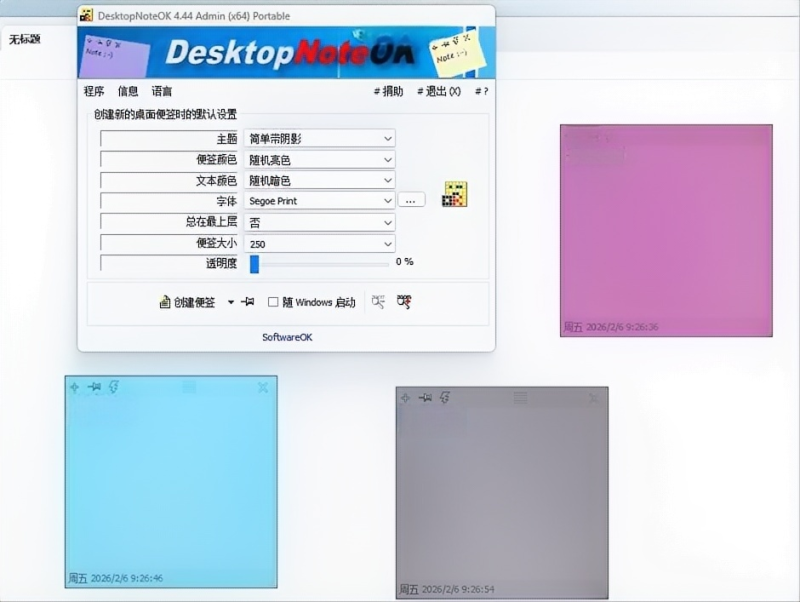The width and height of the screenshot is (800, 602).
Task: Open the SoftwareOK link
Action: pyautogui.click(x=287, y=337)
